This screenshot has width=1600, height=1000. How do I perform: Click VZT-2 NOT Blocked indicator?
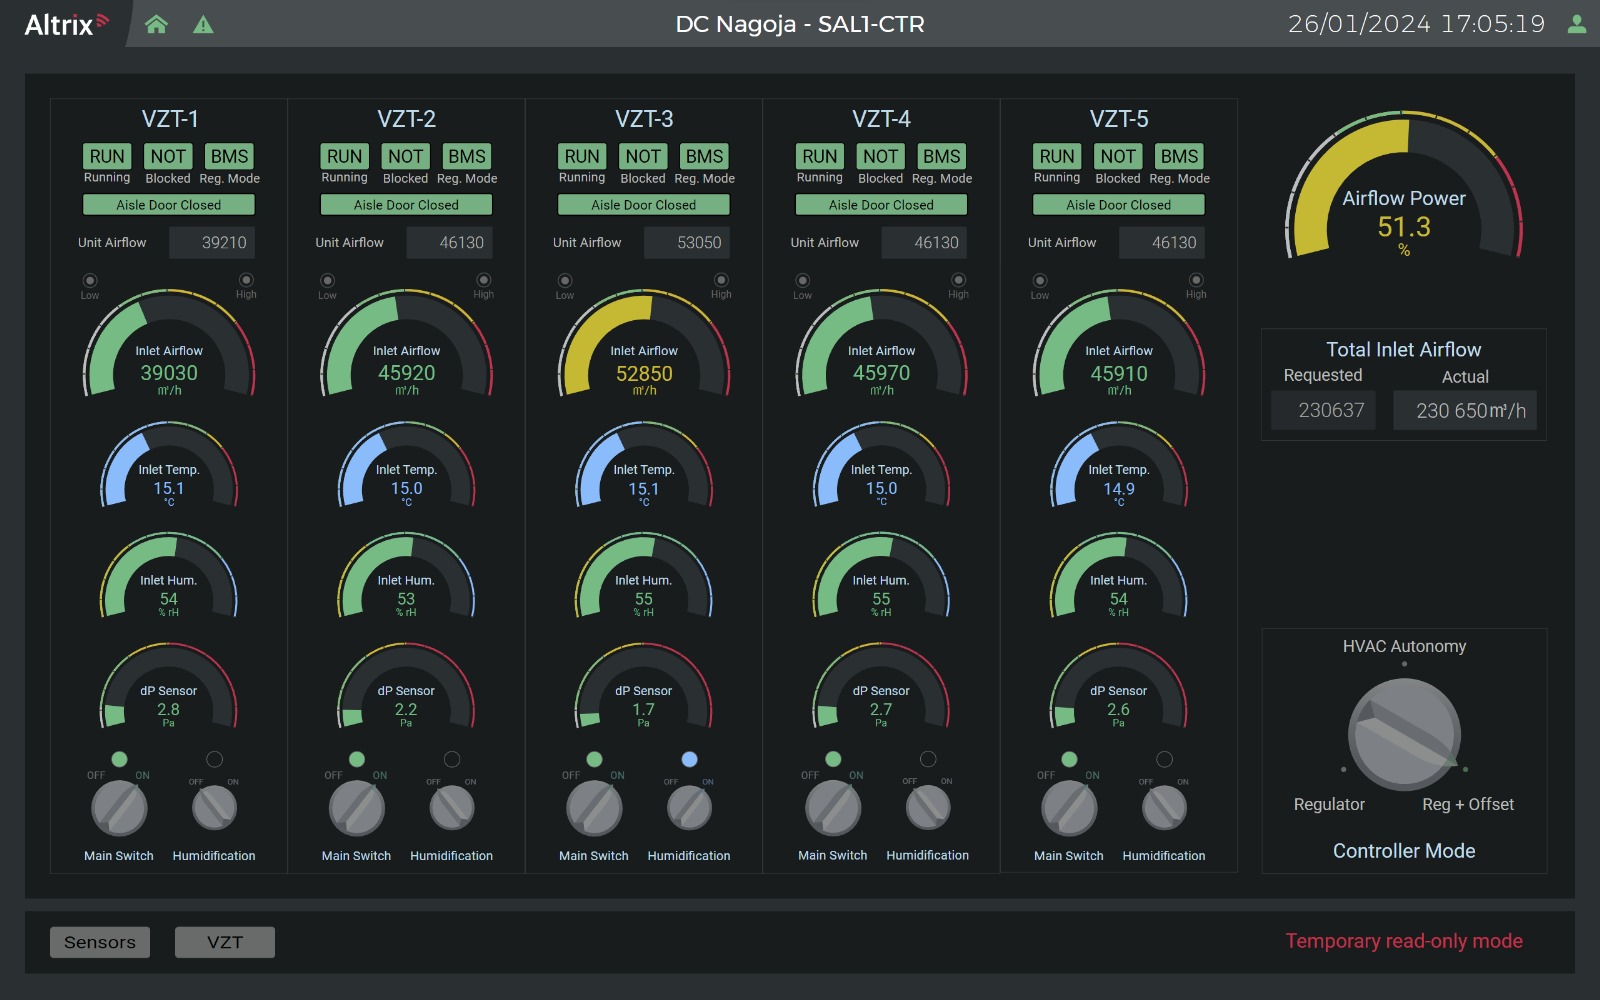pos(405,156)
